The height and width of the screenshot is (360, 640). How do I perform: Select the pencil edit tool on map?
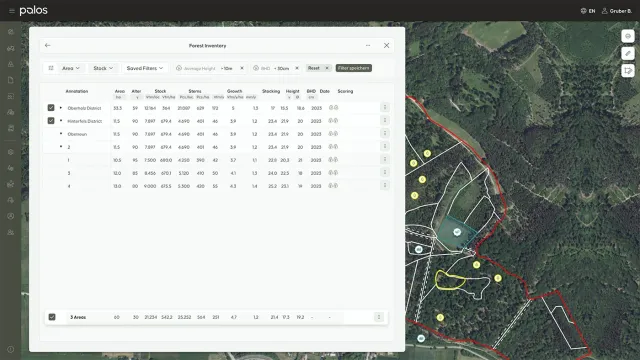click(x=628, y=53)
